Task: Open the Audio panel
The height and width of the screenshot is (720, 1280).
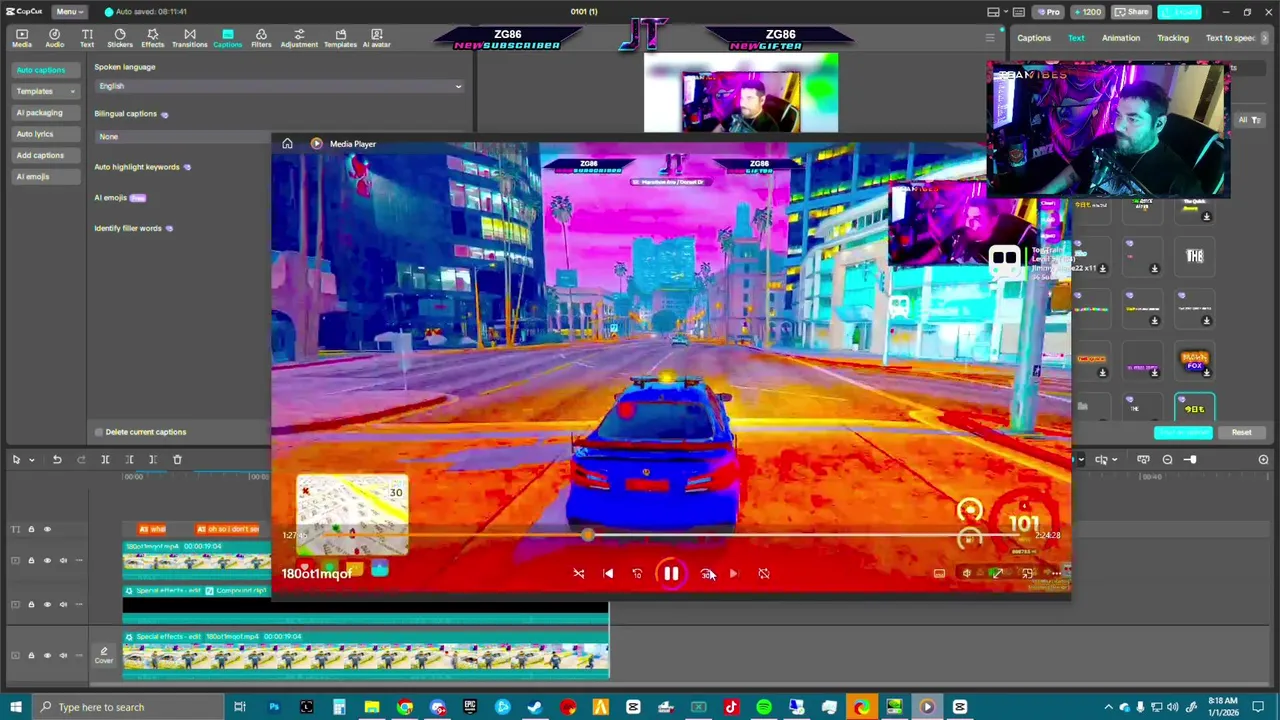Action: pyautogui.click(x=54, y=38)
